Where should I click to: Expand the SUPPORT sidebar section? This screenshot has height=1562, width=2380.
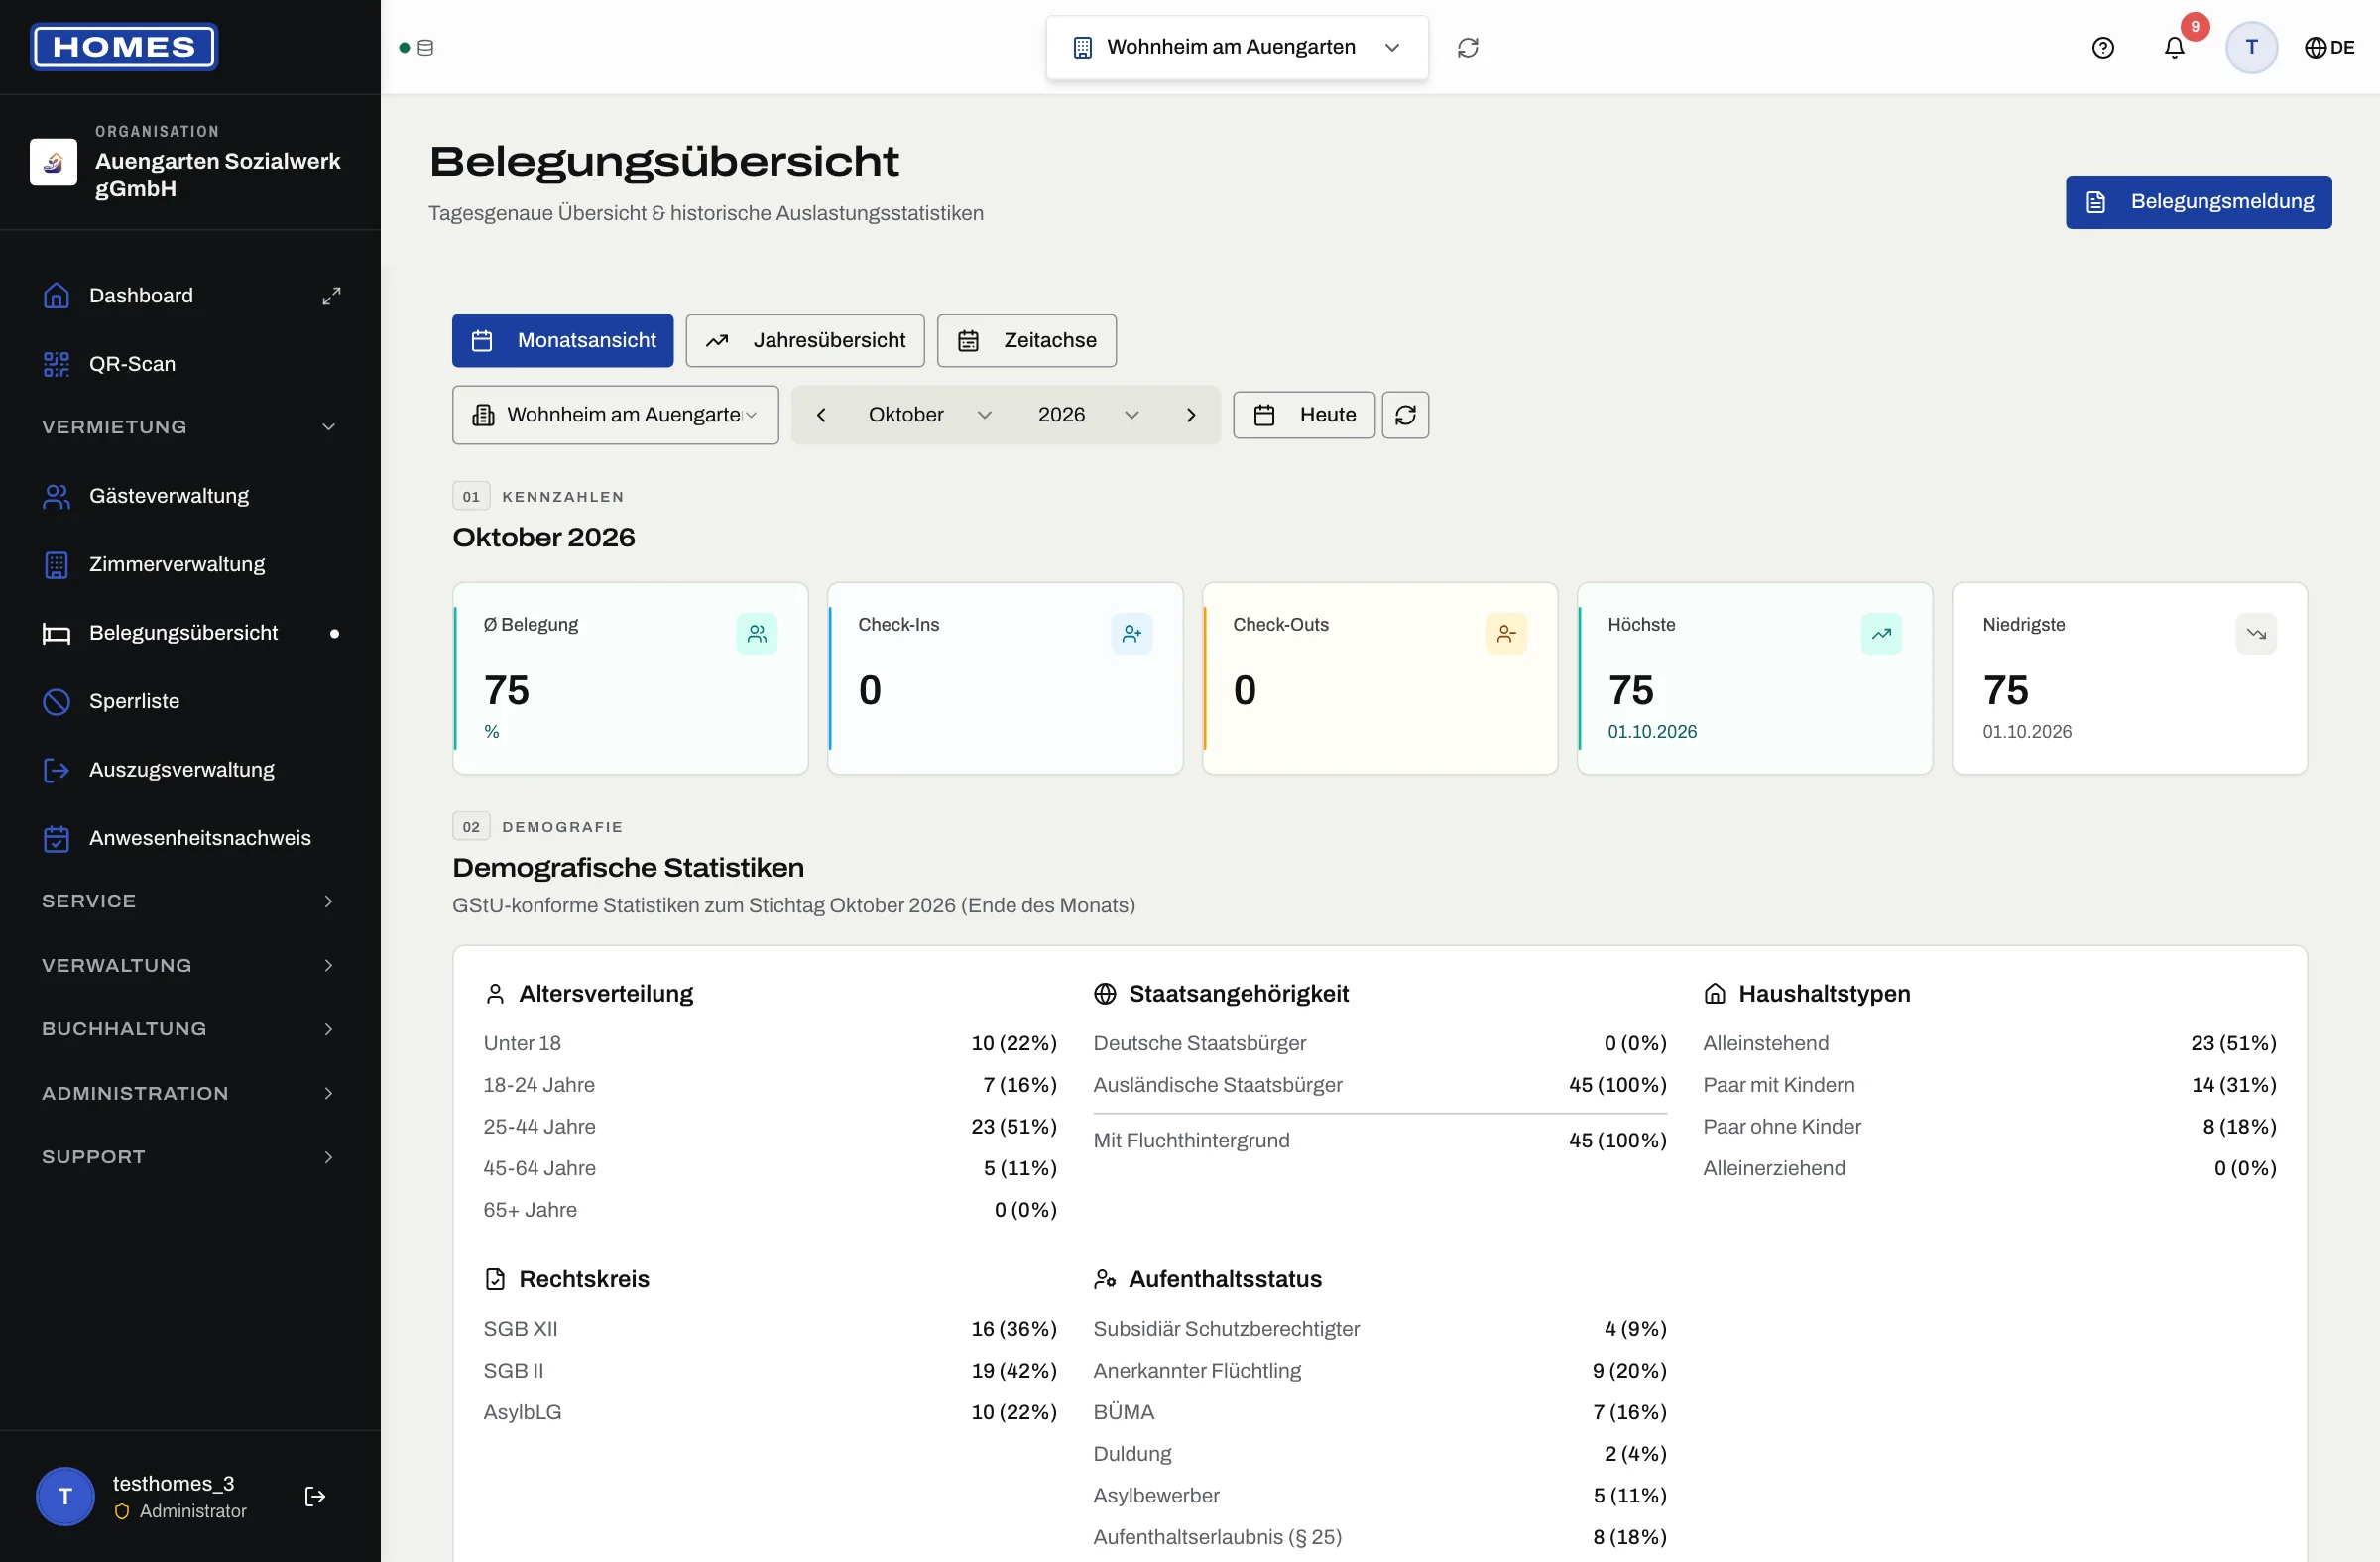tap(190, 1157)
